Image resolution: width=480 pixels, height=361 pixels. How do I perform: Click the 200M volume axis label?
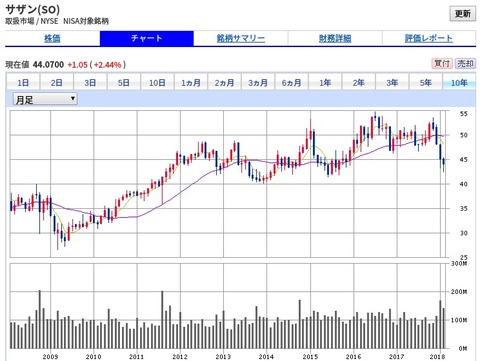(459, 292)
